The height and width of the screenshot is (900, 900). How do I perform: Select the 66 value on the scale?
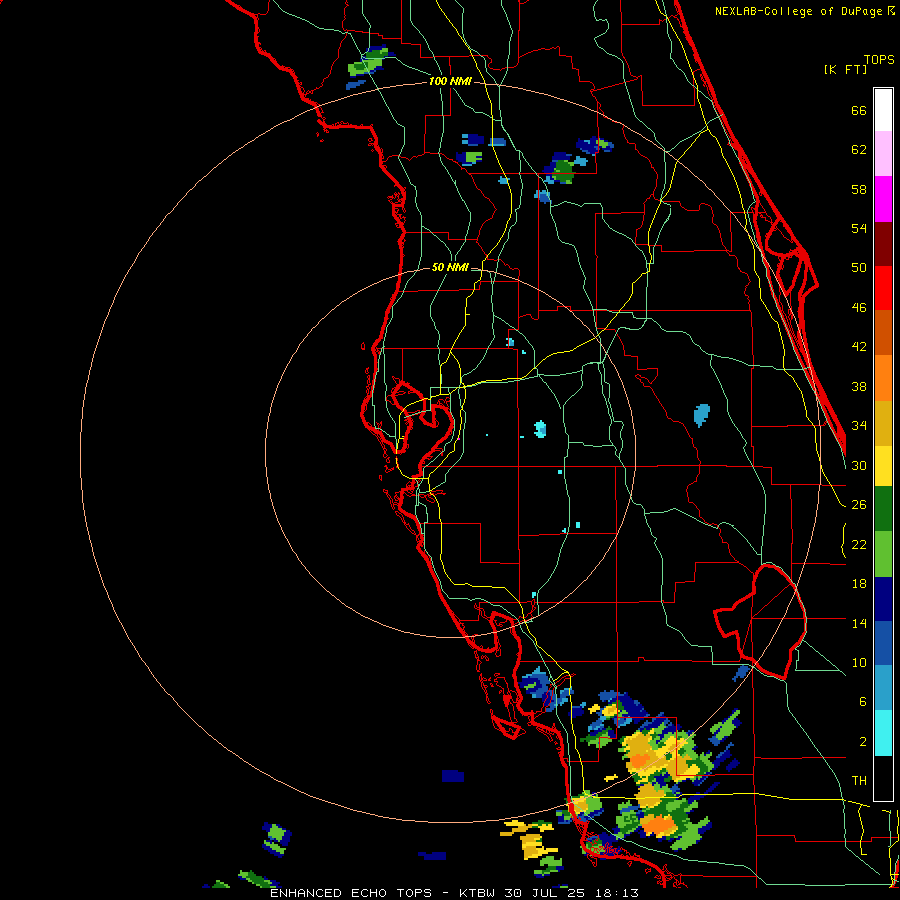859,110
